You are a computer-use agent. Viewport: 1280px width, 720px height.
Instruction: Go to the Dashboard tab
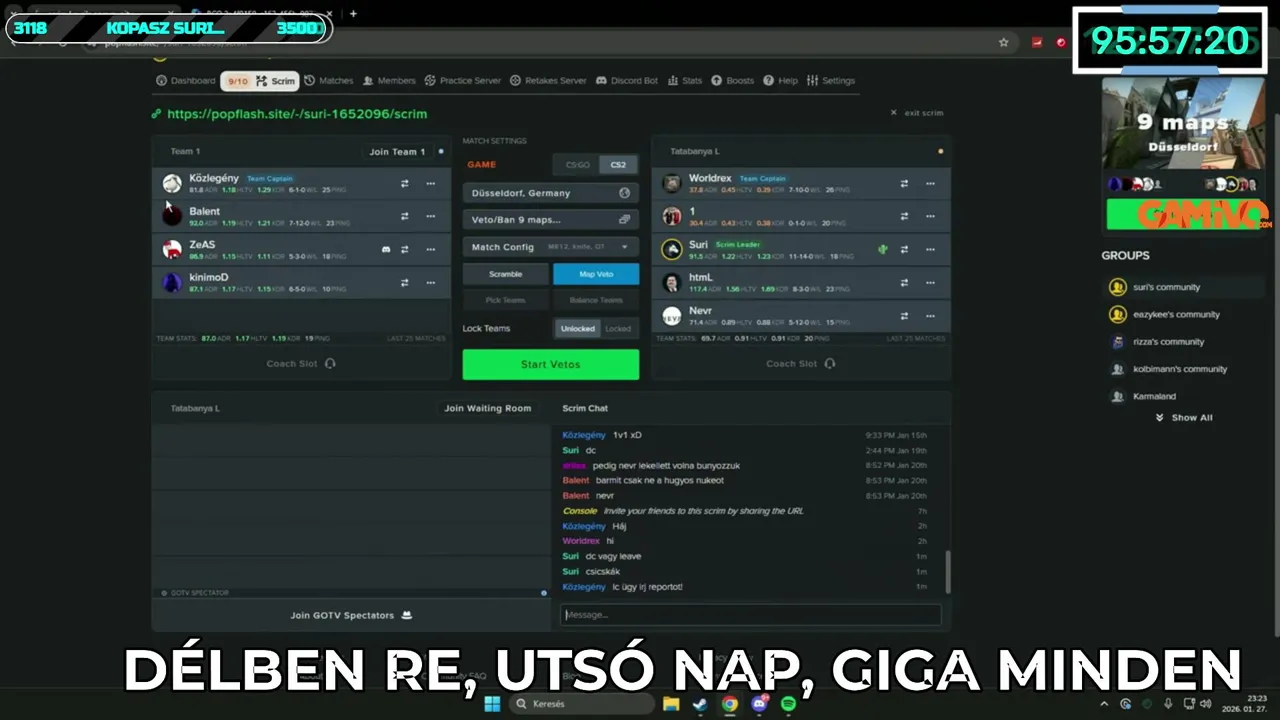pyautogui.click(x=185, y=81)
